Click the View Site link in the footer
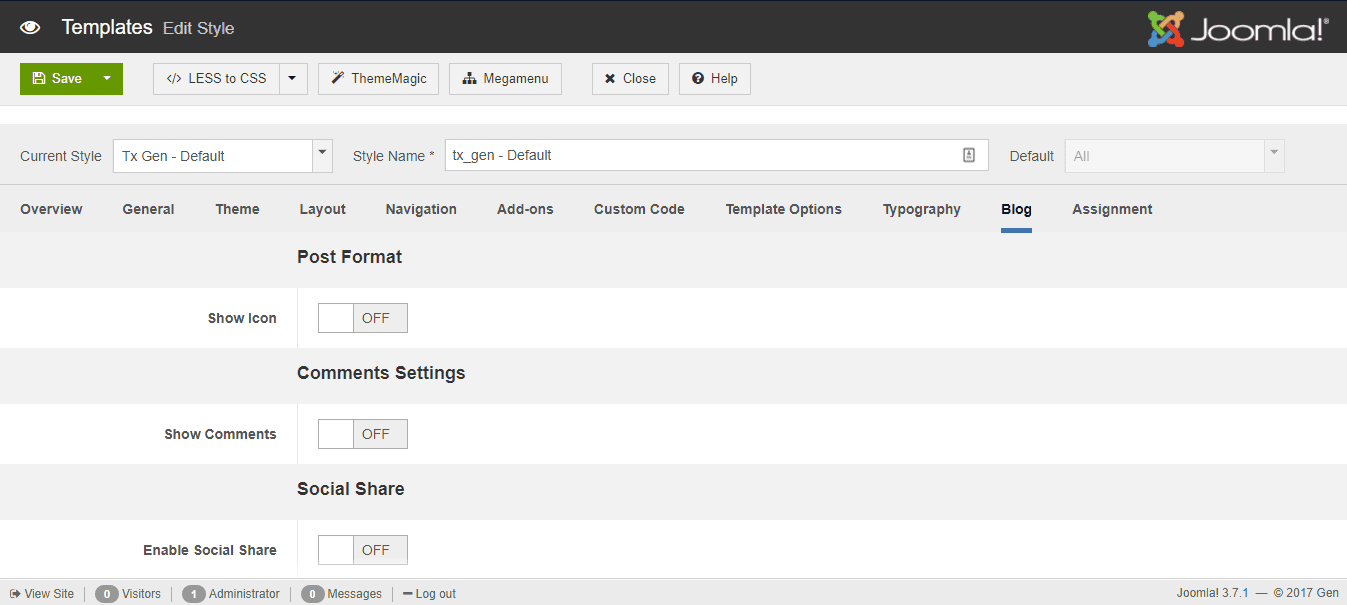The height and width of the screenshot is (605, 1347). [41, 593]
